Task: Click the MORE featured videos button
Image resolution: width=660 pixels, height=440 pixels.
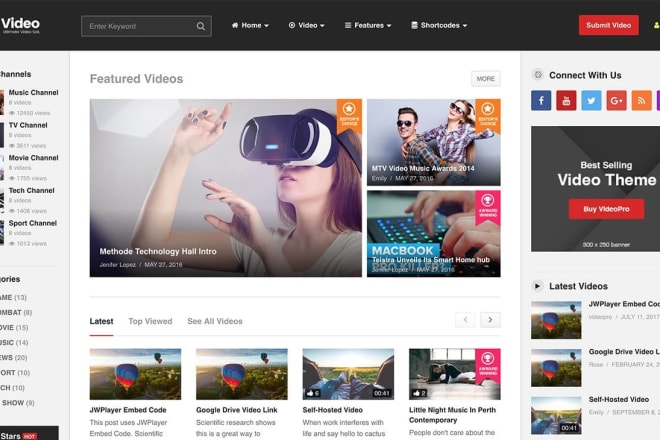Action: (x=486, y=79)
